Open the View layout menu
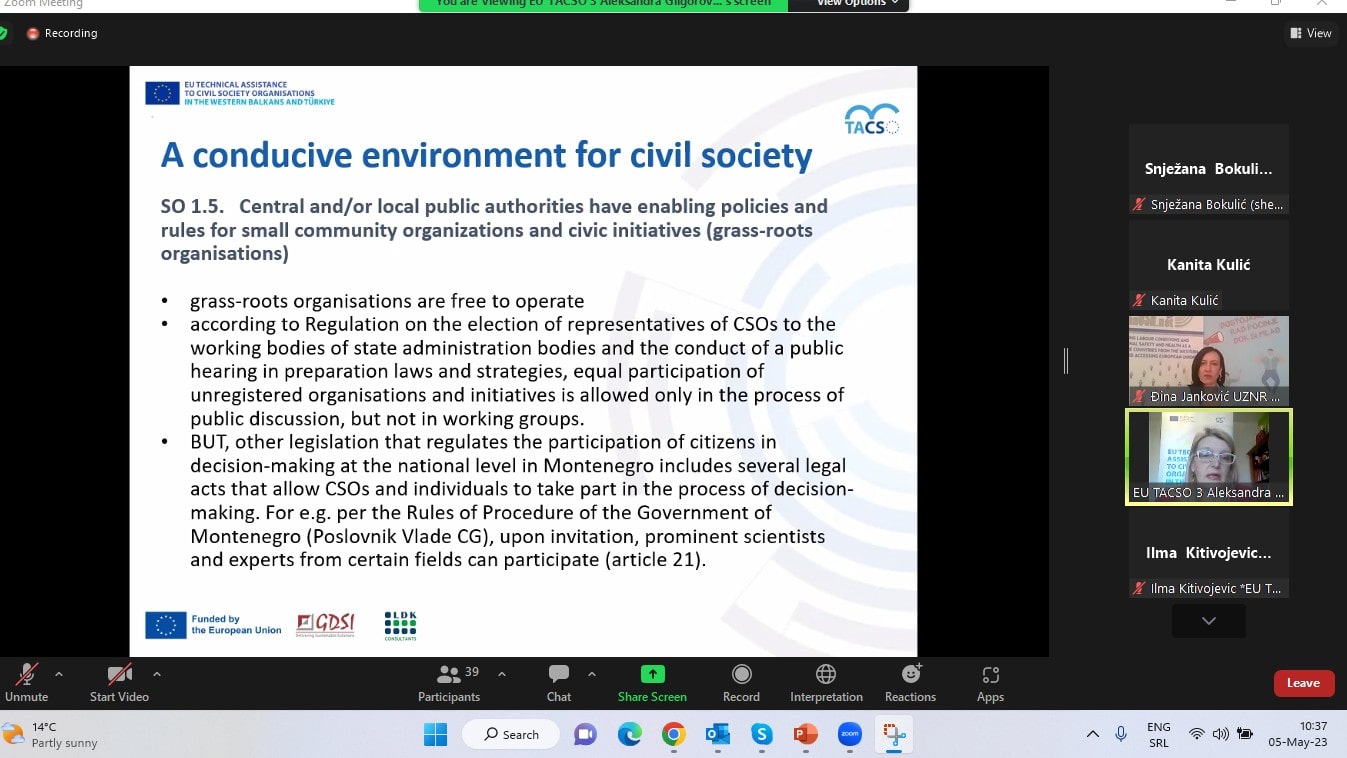Viewport: 1347px width, 758px height. pyautogui.click(x=1311, y=33)
